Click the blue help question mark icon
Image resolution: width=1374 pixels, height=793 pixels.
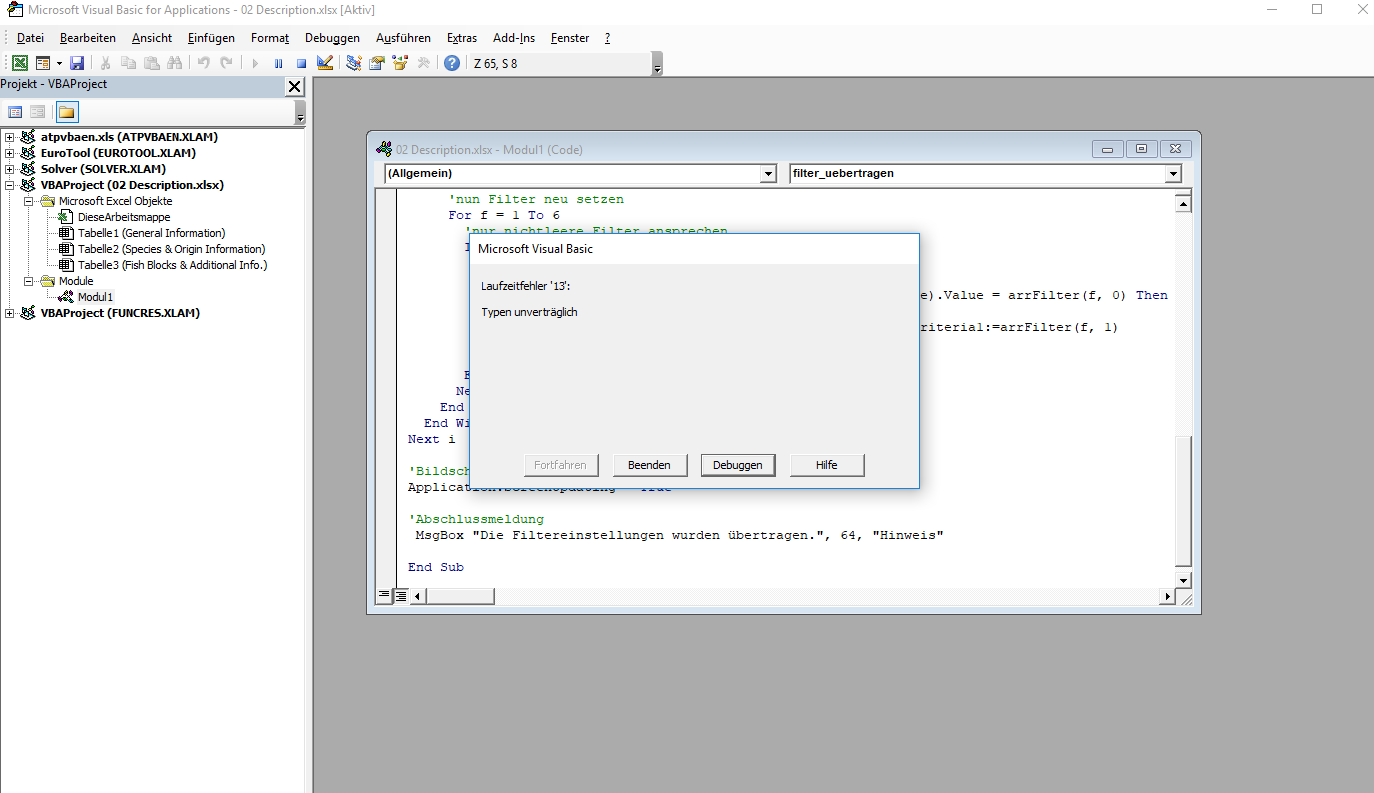click(x=452, y=63)
